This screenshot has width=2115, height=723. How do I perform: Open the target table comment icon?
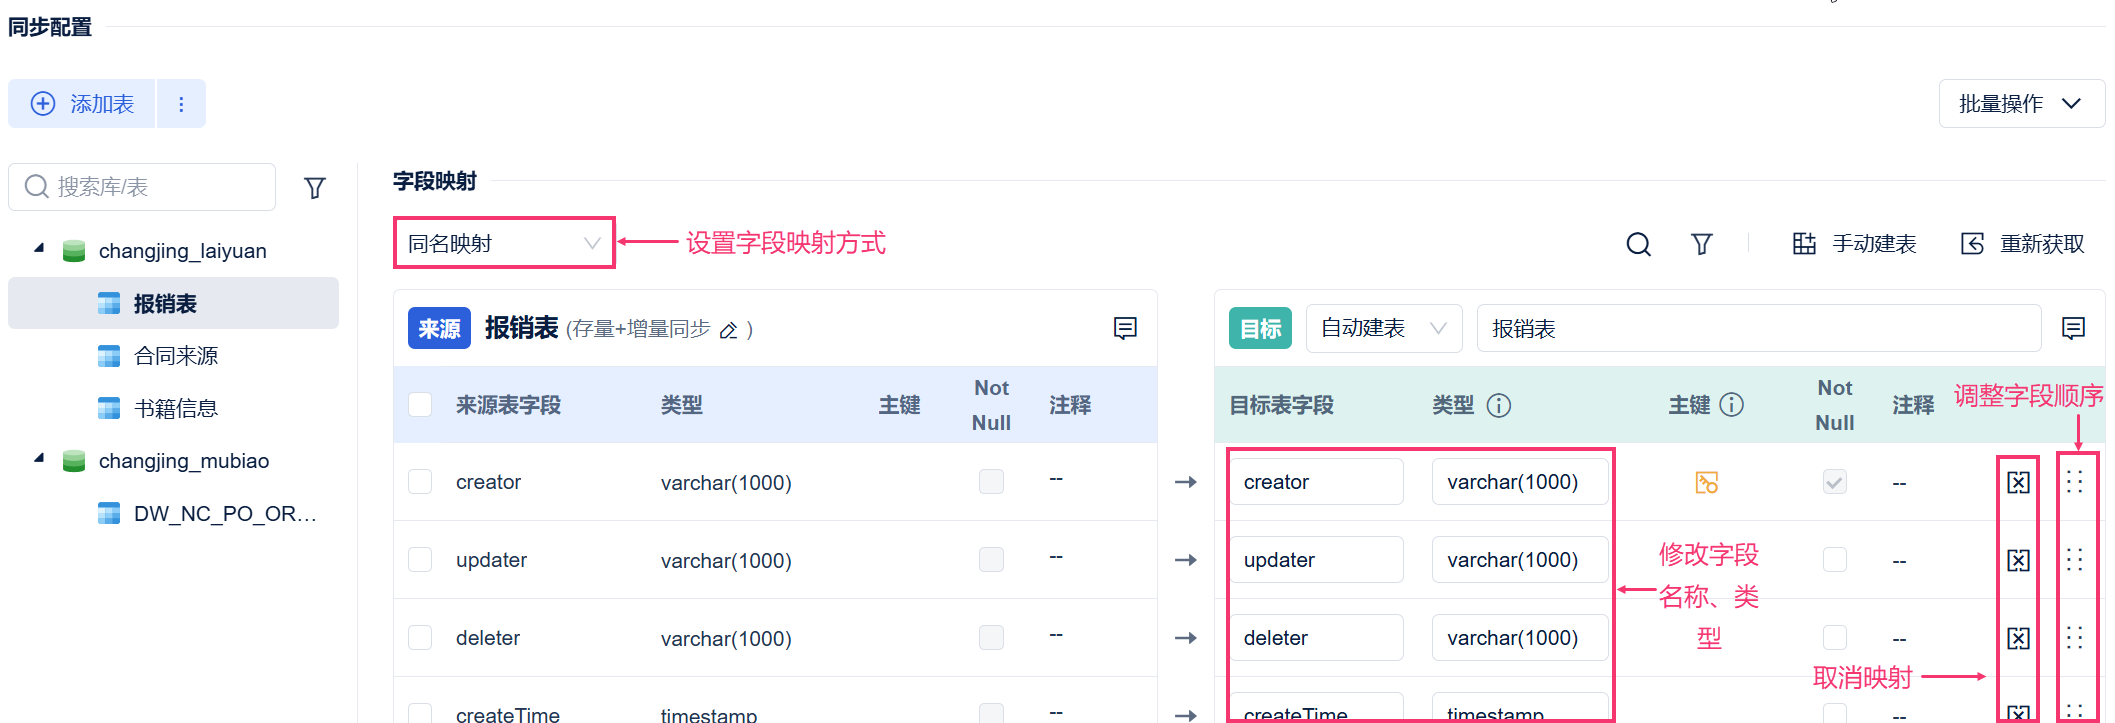[x=2073, y=328]
